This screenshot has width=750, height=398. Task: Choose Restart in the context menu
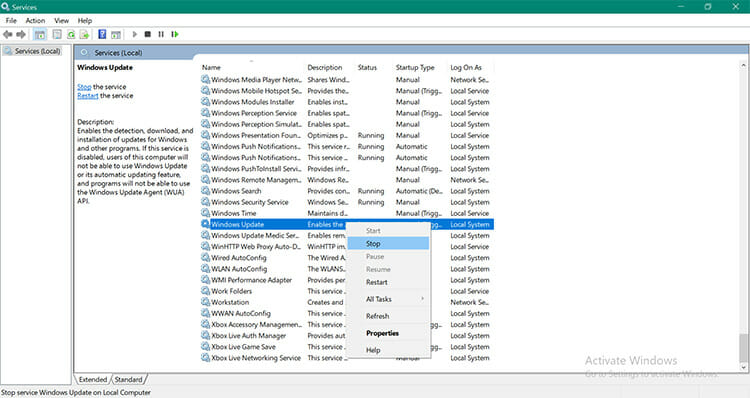[x=388, y=282]
